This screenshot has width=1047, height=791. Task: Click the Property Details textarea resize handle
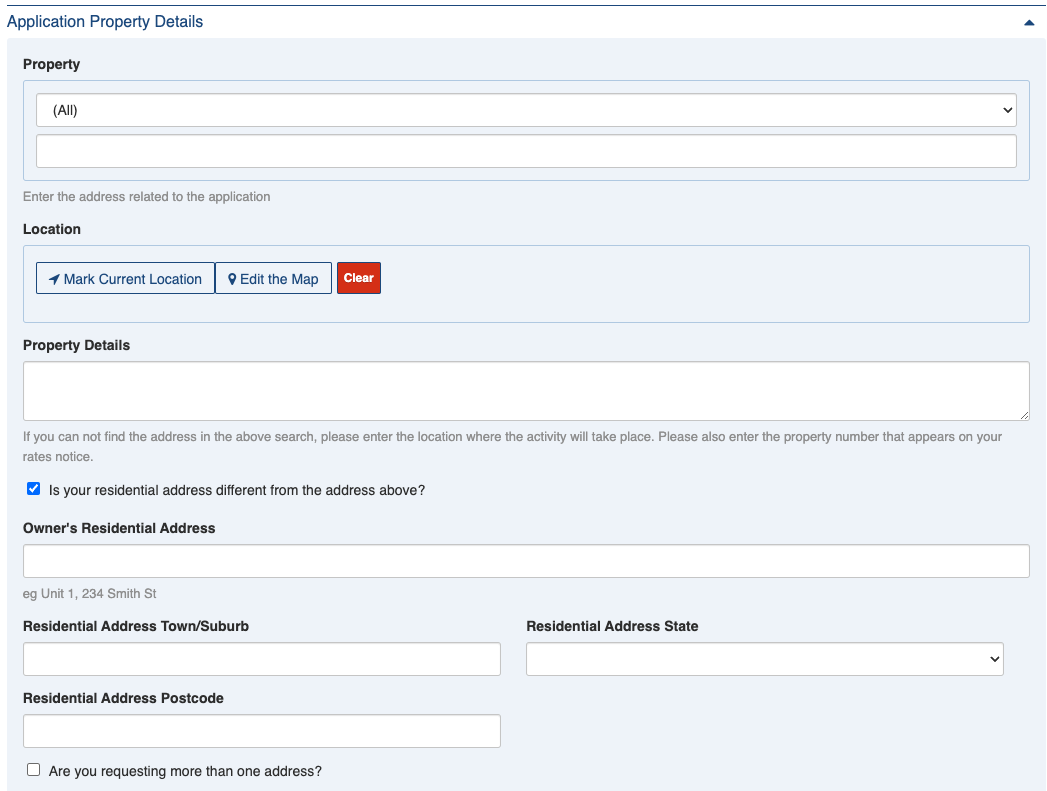(1024, 415)
